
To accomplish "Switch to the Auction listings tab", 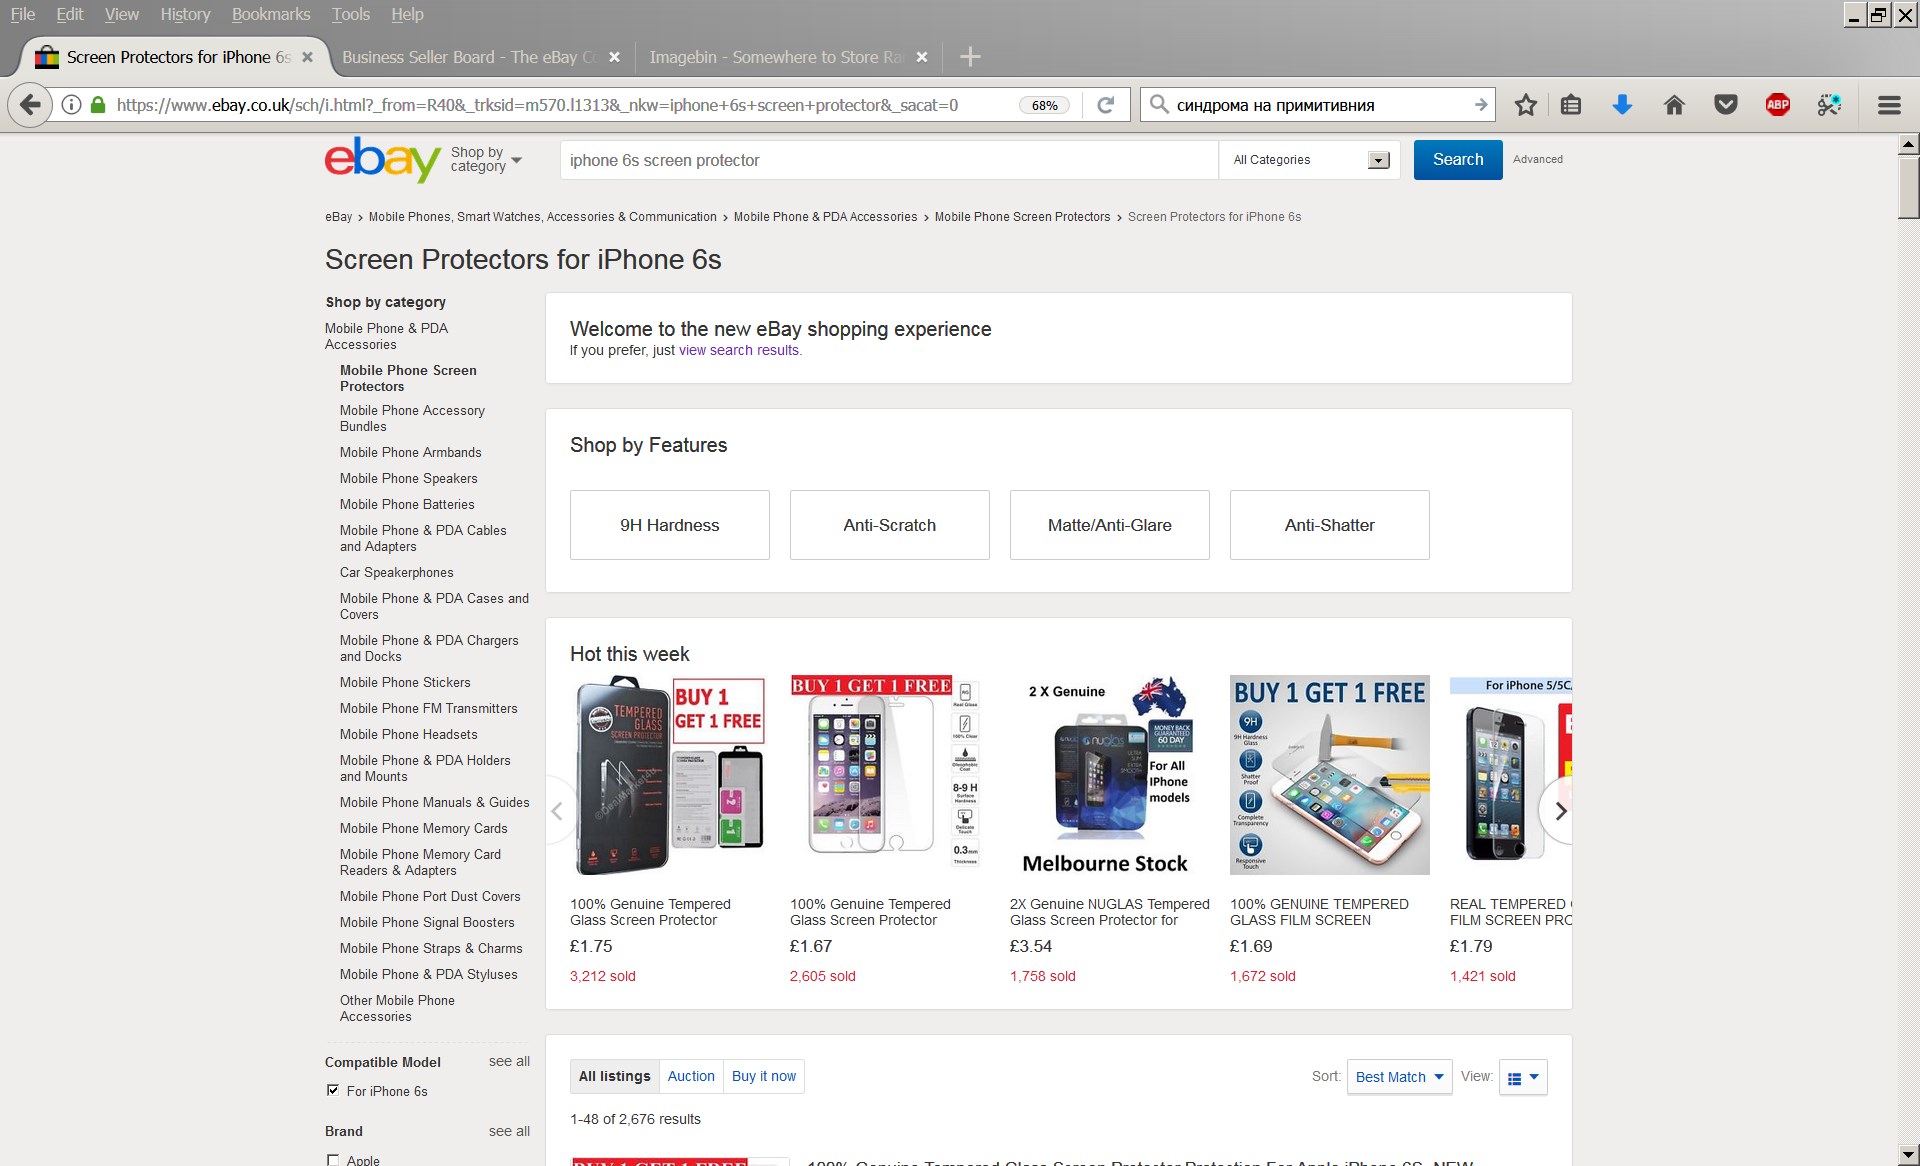I will pos(691,1076).
